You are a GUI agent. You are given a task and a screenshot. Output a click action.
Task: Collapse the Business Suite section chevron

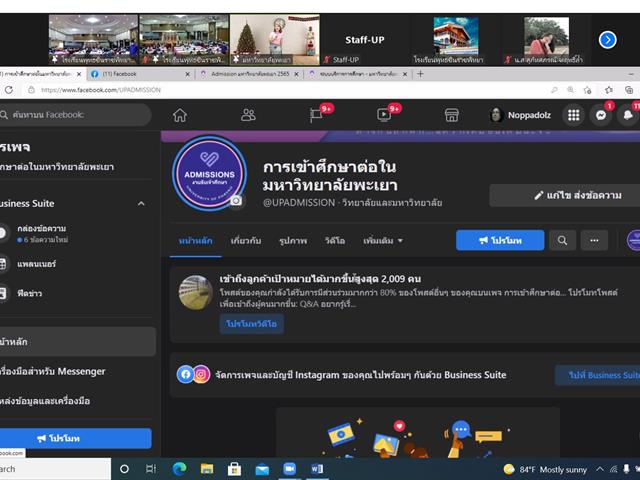[x=141, y=203]
